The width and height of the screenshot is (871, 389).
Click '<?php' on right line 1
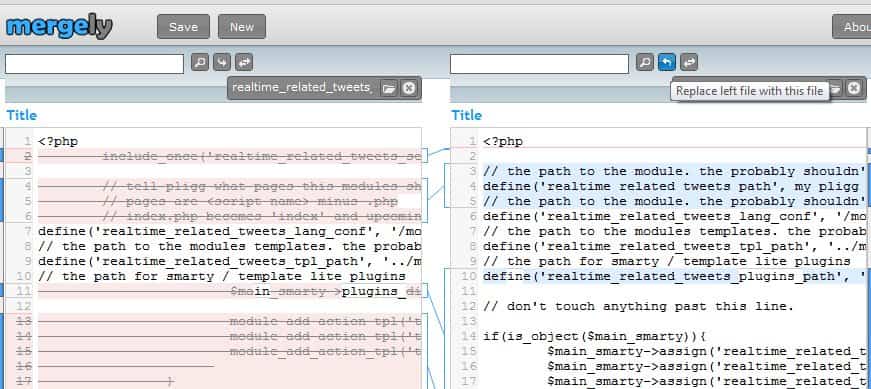503,142
